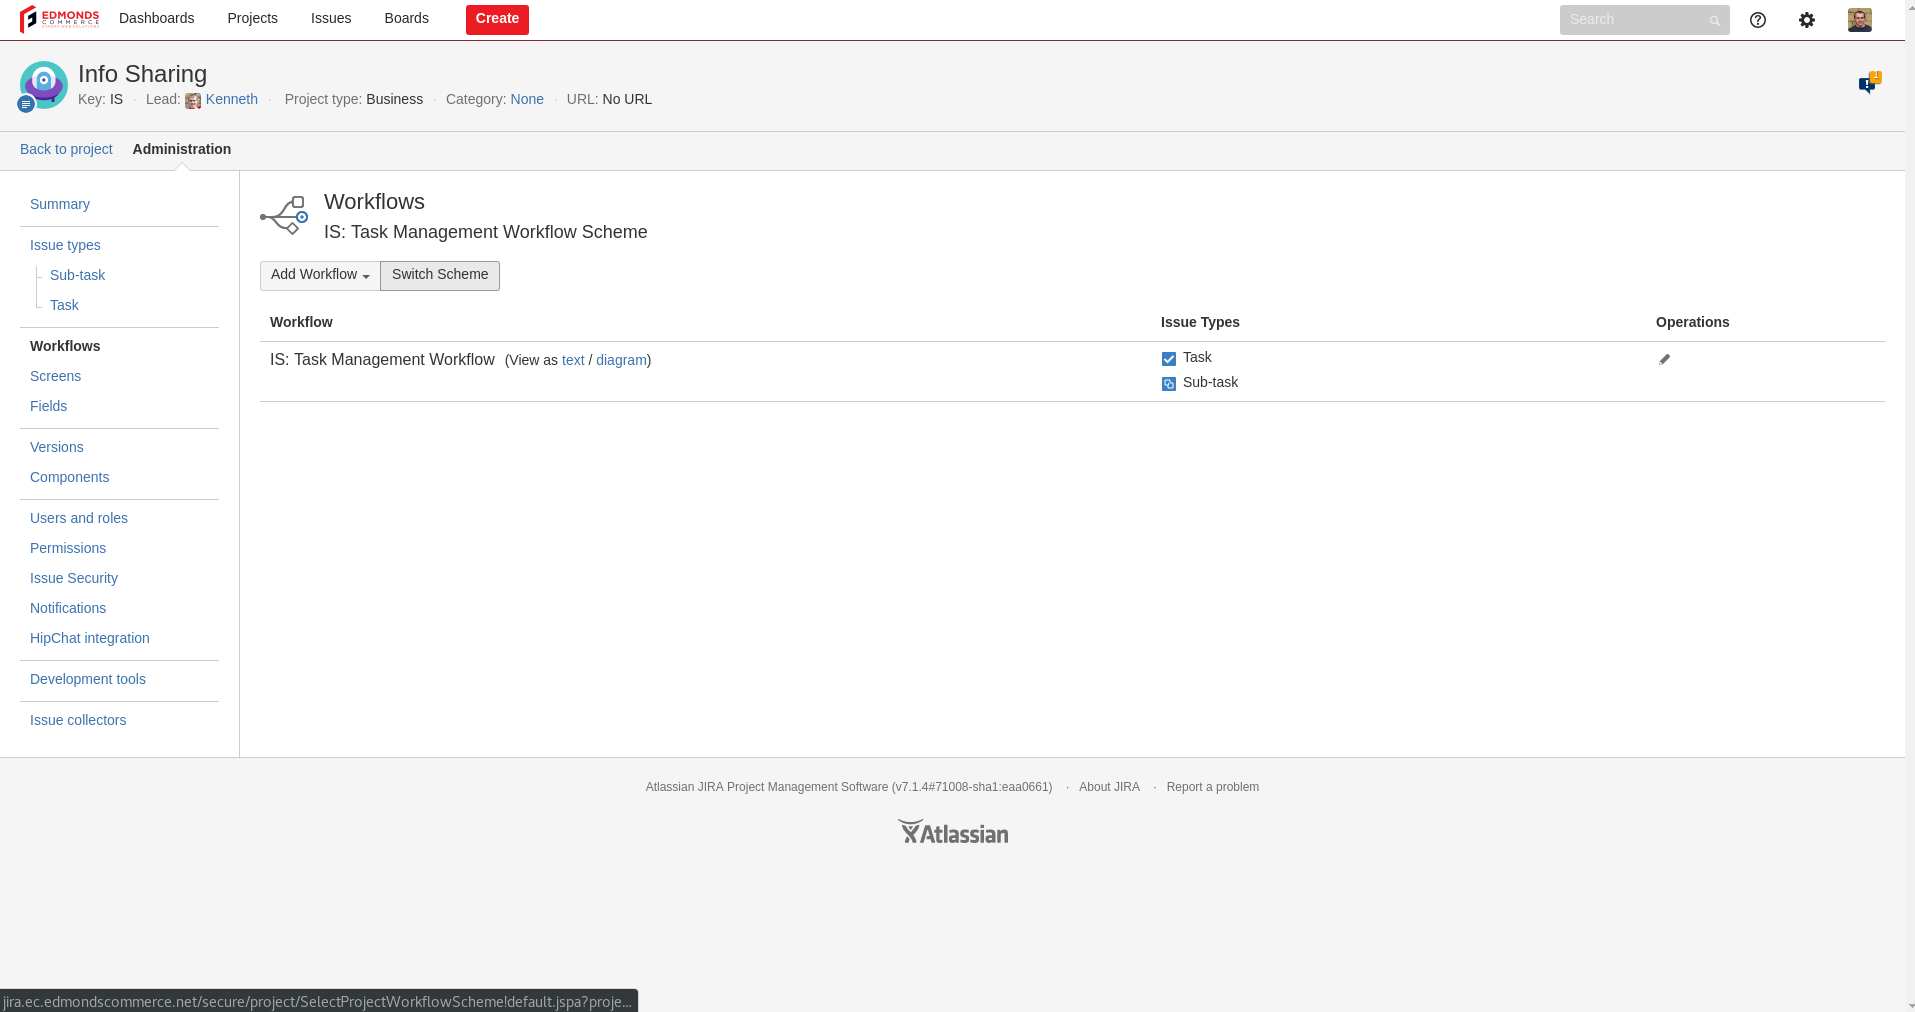Image resolution: width=1915 pixels, height=1012 pixels.
Task: Open the Add Workflow dropdown
Action: [x=320, y=275]
